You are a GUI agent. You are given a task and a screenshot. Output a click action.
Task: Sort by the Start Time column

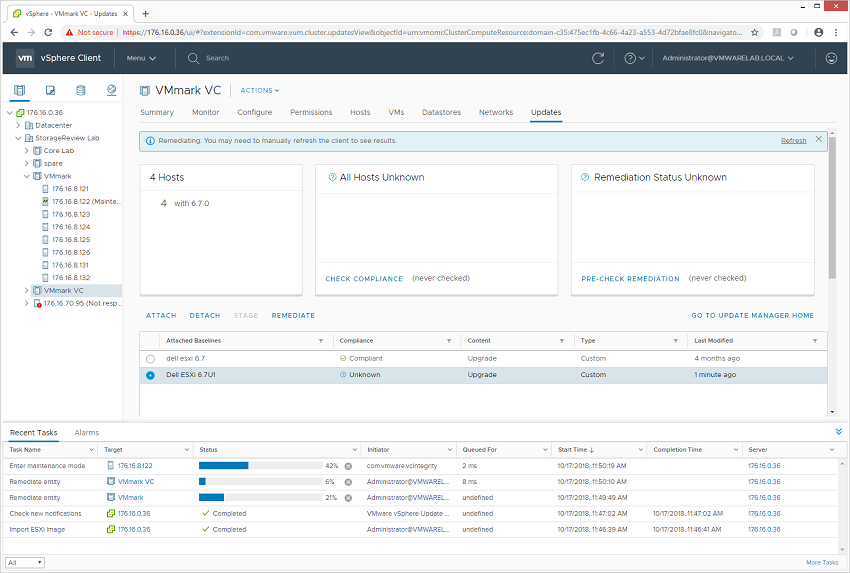point(576,450)
